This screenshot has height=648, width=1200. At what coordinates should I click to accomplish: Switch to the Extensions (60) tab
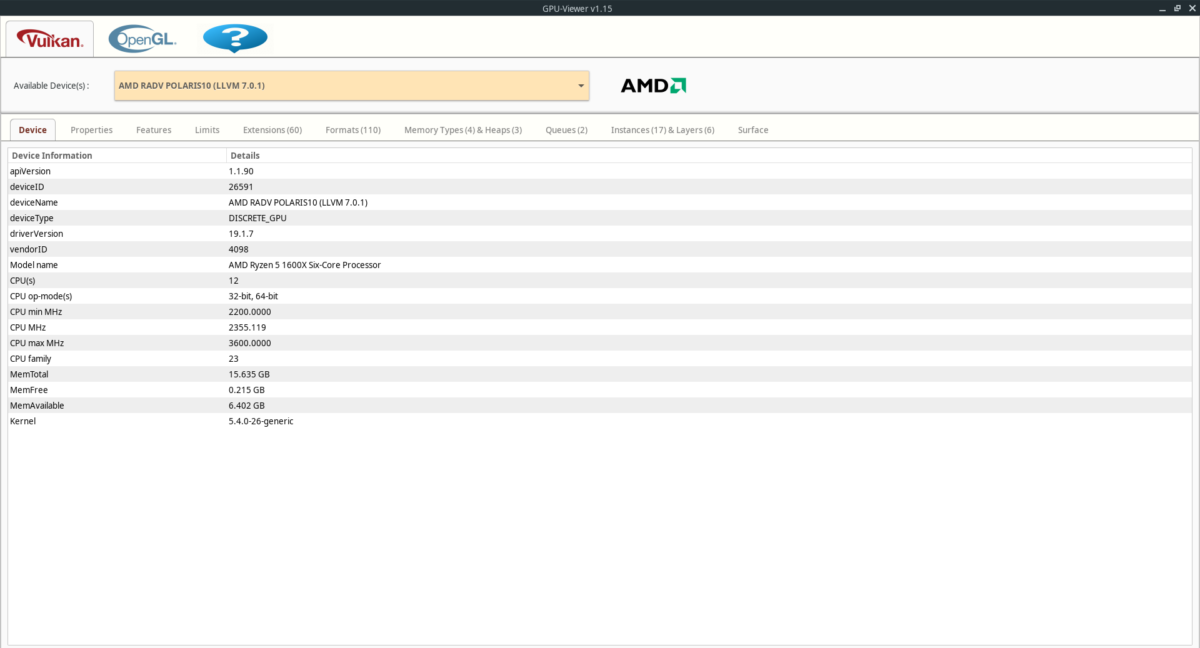coord(271,129)
